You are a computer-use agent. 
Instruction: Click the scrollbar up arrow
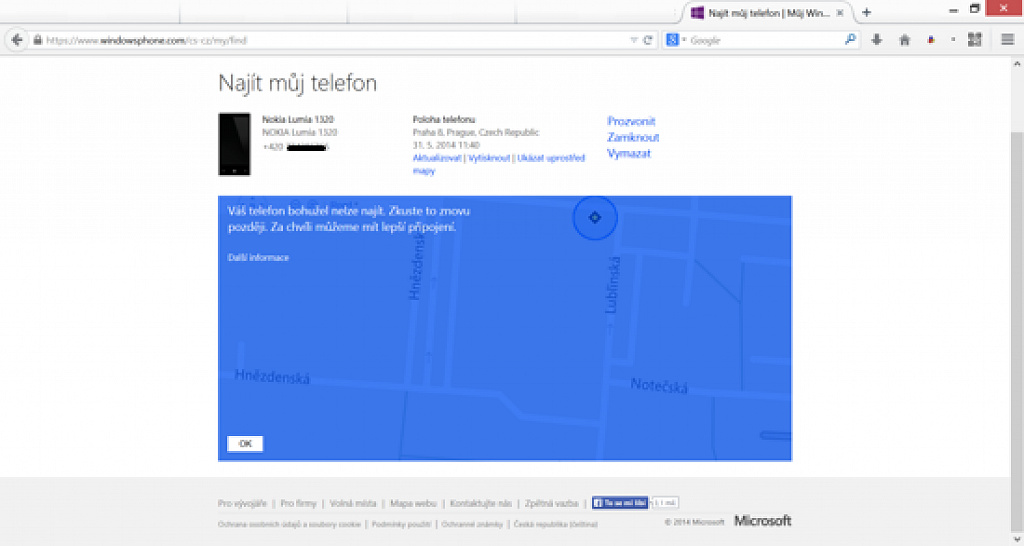[x=1017, y=64]
